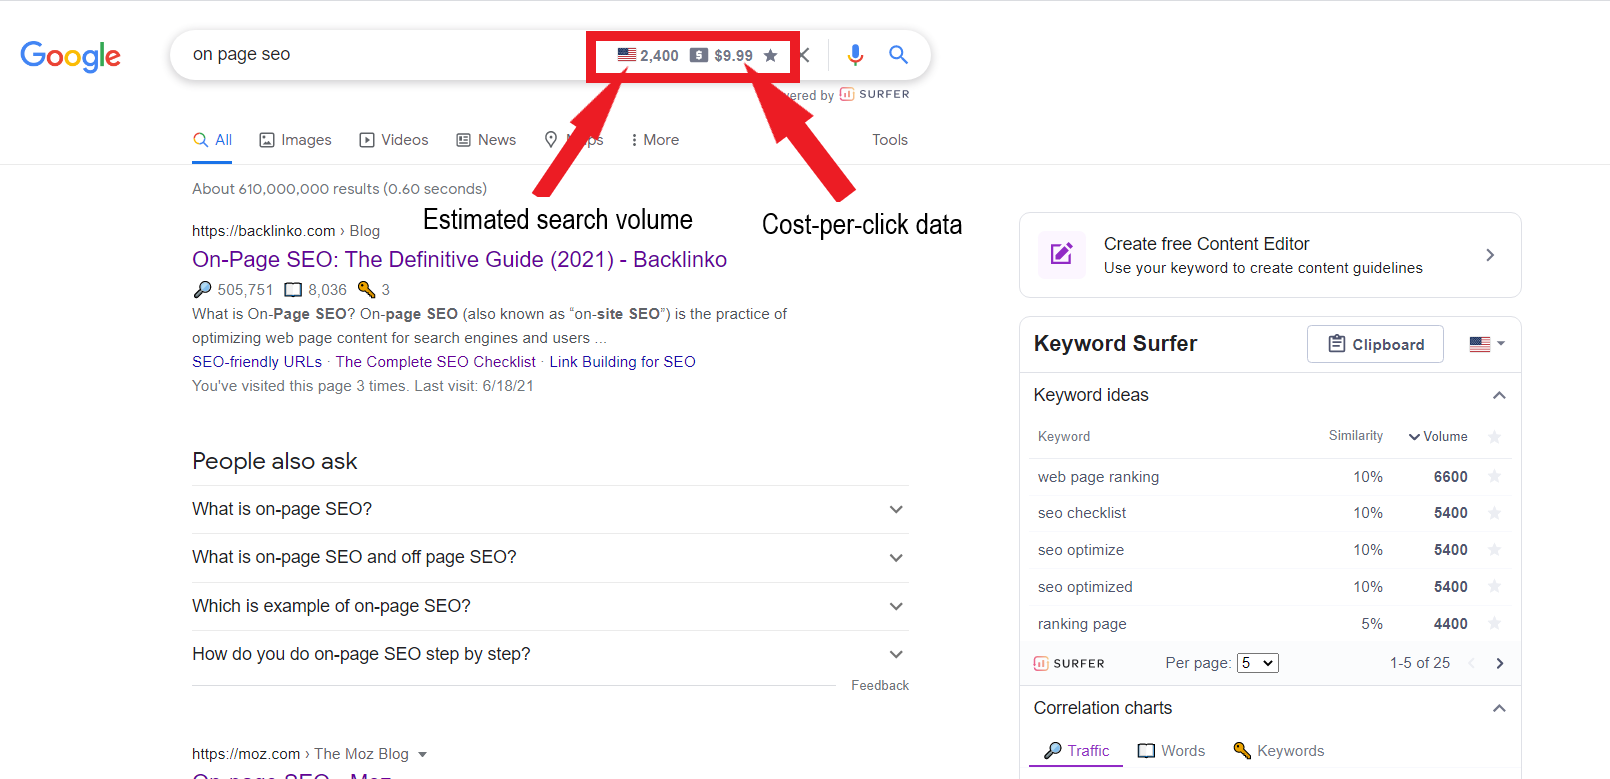This screenshot has height=779, width=1610.
Task: Click the 'seo checklist' keyword
Action: [x=1082, y=513]
